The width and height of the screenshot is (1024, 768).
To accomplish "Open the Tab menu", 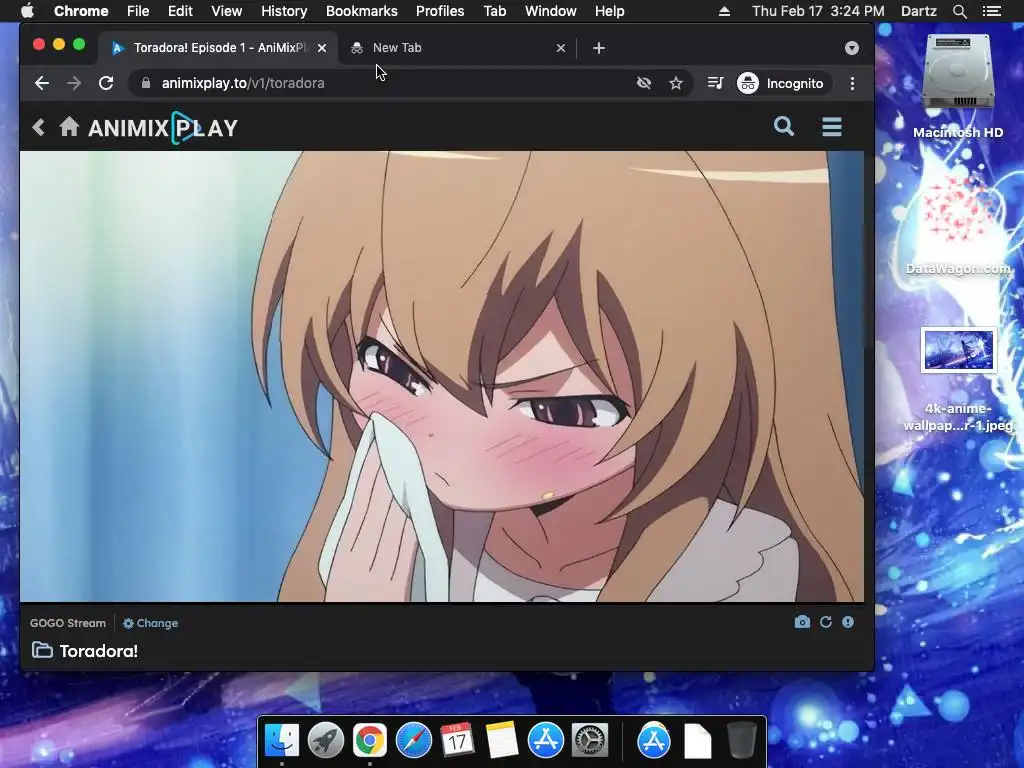I will pyautogui.click(x=495, y=11).
